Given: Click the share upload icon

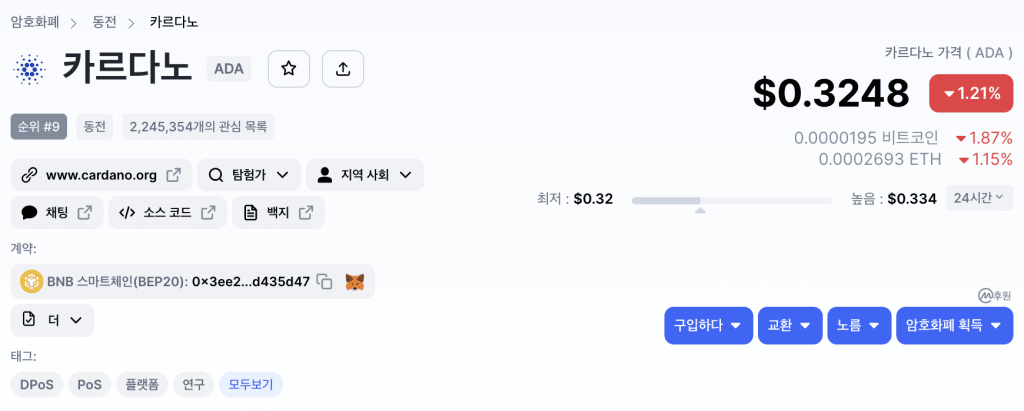Looking at the screenshot, I should coord(343,69).
